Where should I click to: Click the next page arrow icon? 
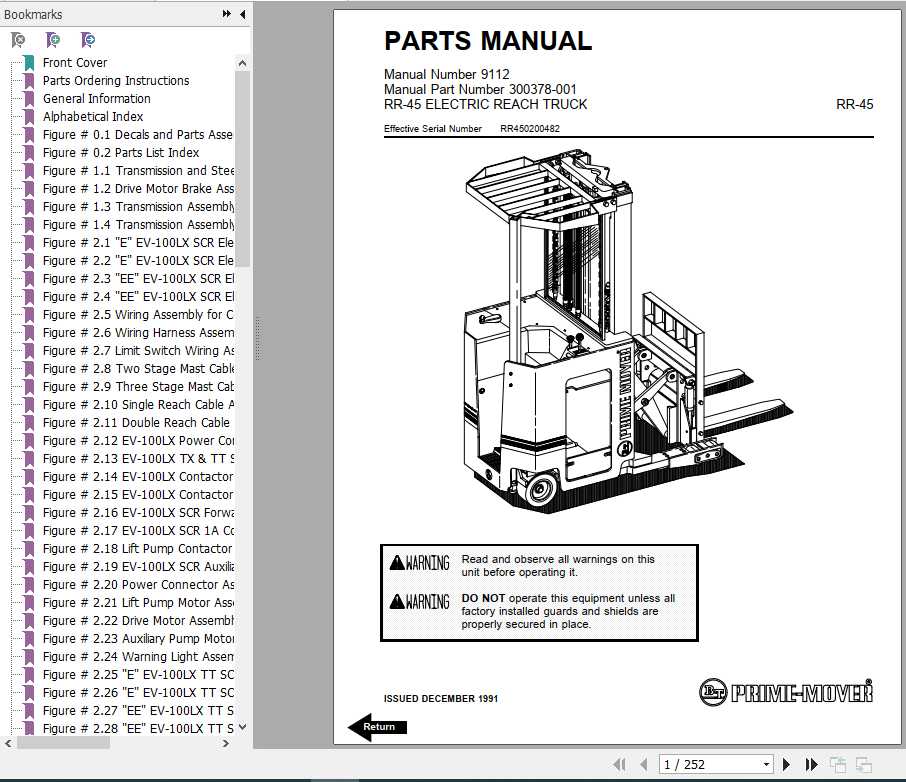pos(787,763)
